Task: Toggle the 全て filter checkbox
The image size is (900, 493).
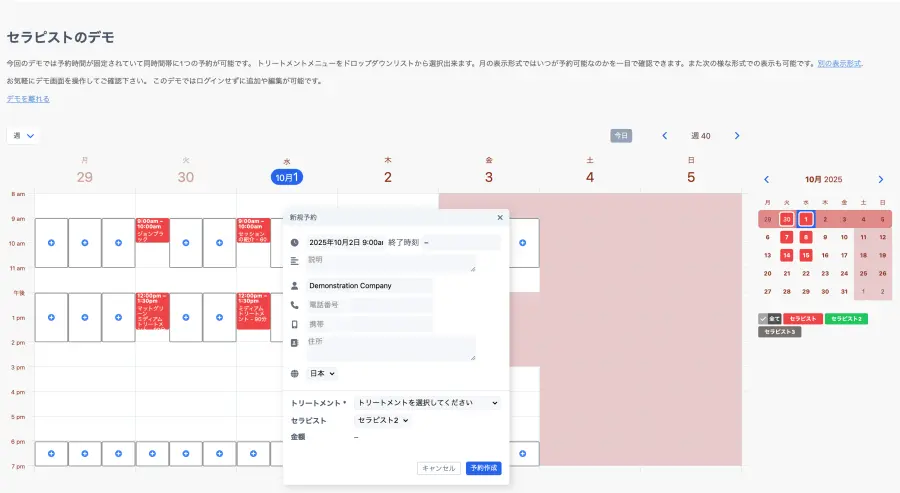Action: point(768,318)
